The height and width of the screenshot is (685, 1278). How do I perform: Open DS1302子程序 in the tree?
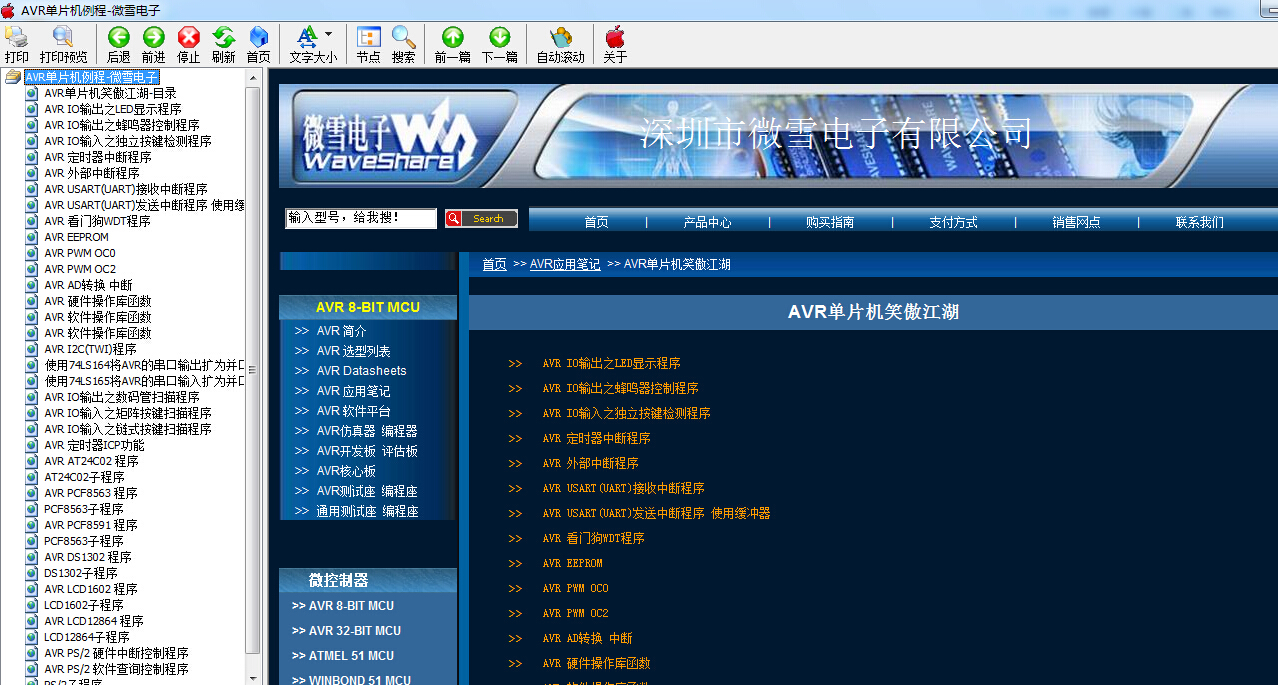pyautogui.click(x=81, y=573)
